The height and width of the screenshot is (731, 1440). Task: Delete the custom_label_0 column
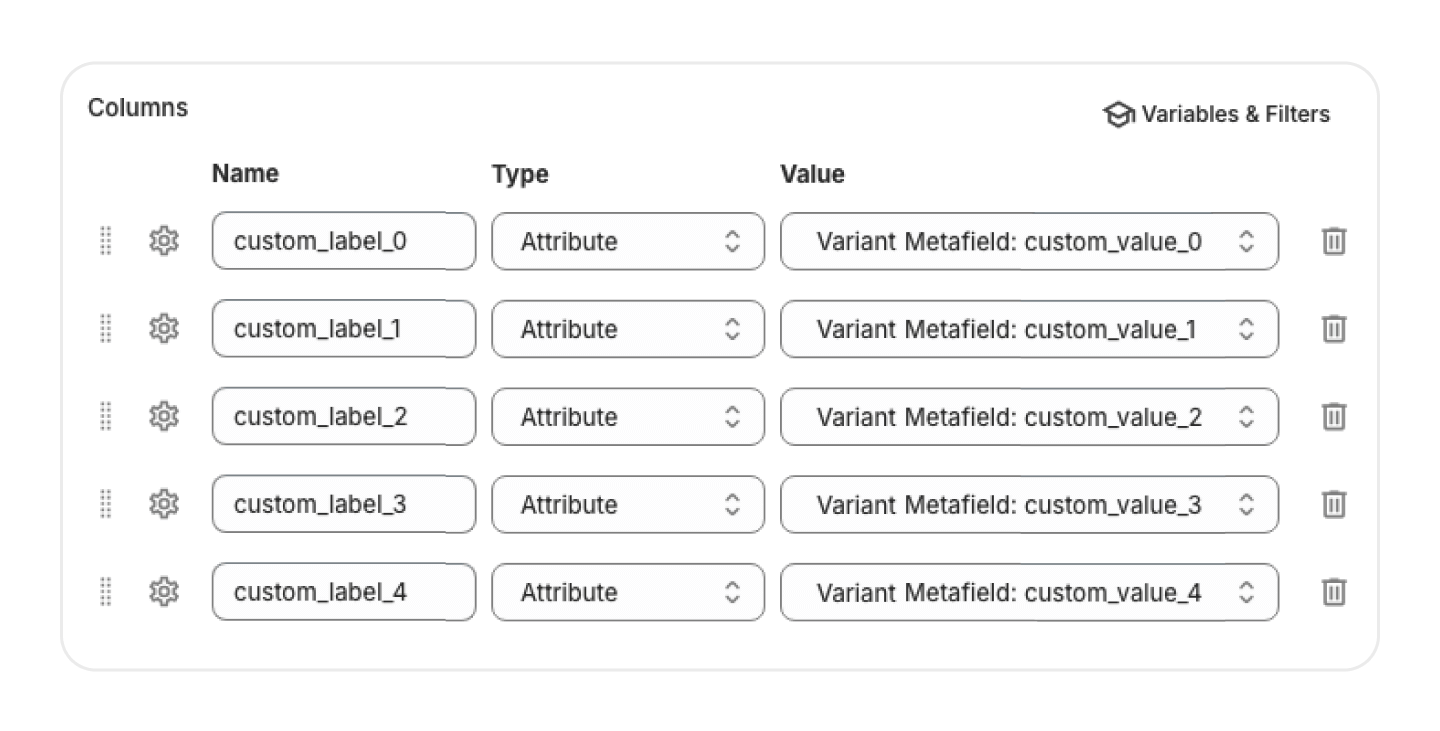(1334, 241)
